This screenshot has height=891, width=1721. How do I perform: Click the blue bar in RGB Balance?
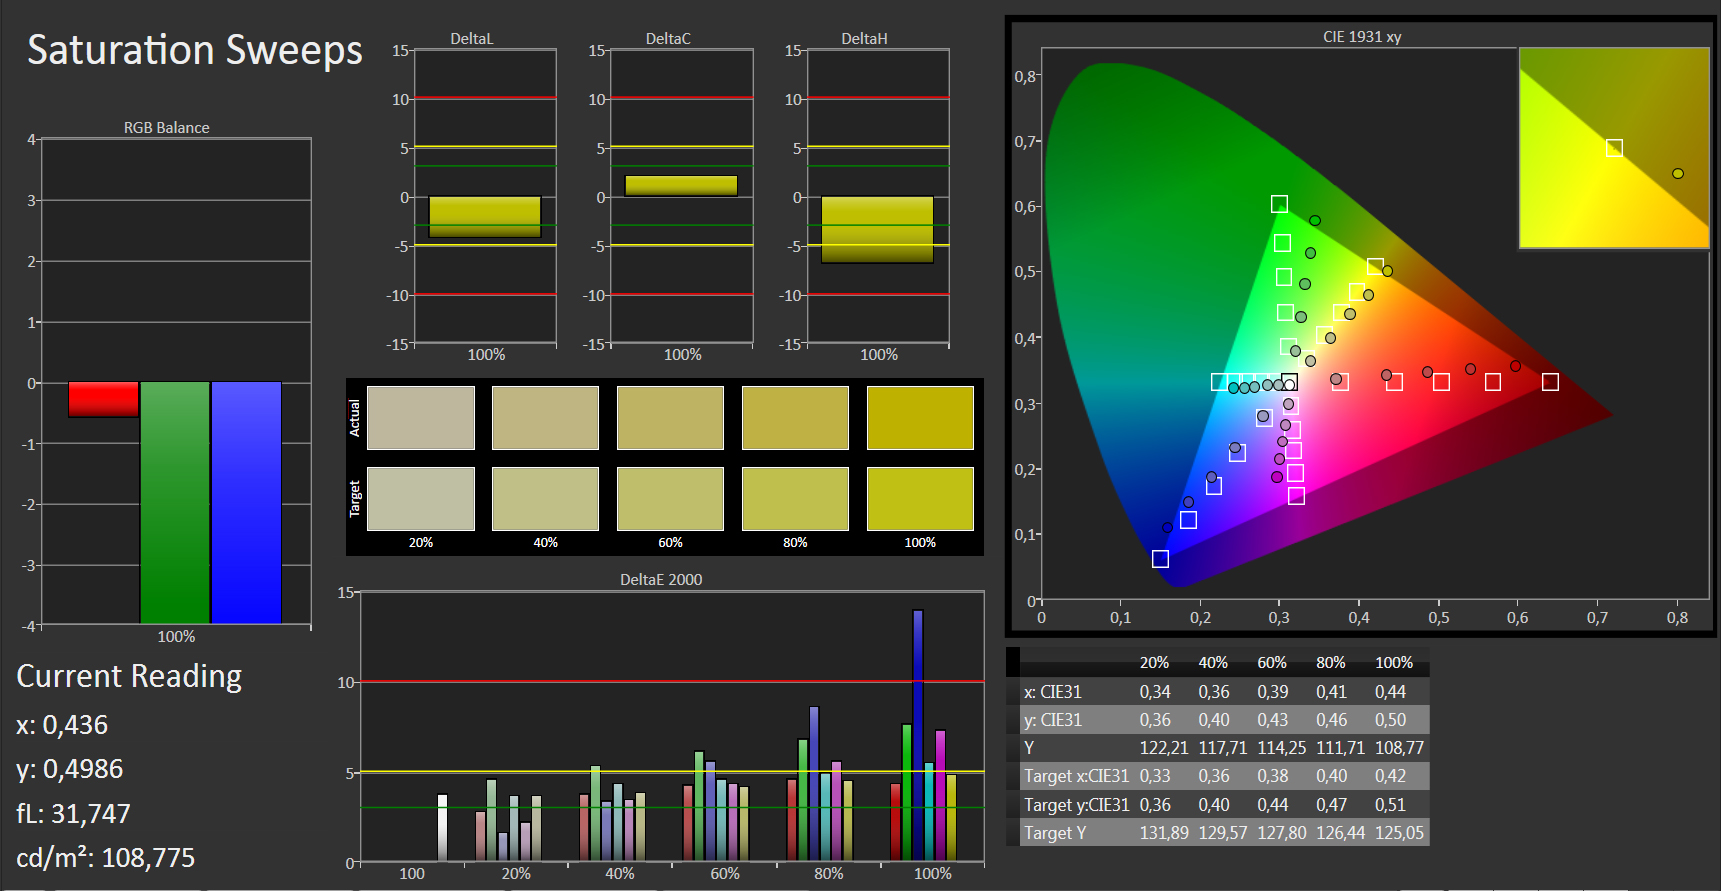(246, 503)
